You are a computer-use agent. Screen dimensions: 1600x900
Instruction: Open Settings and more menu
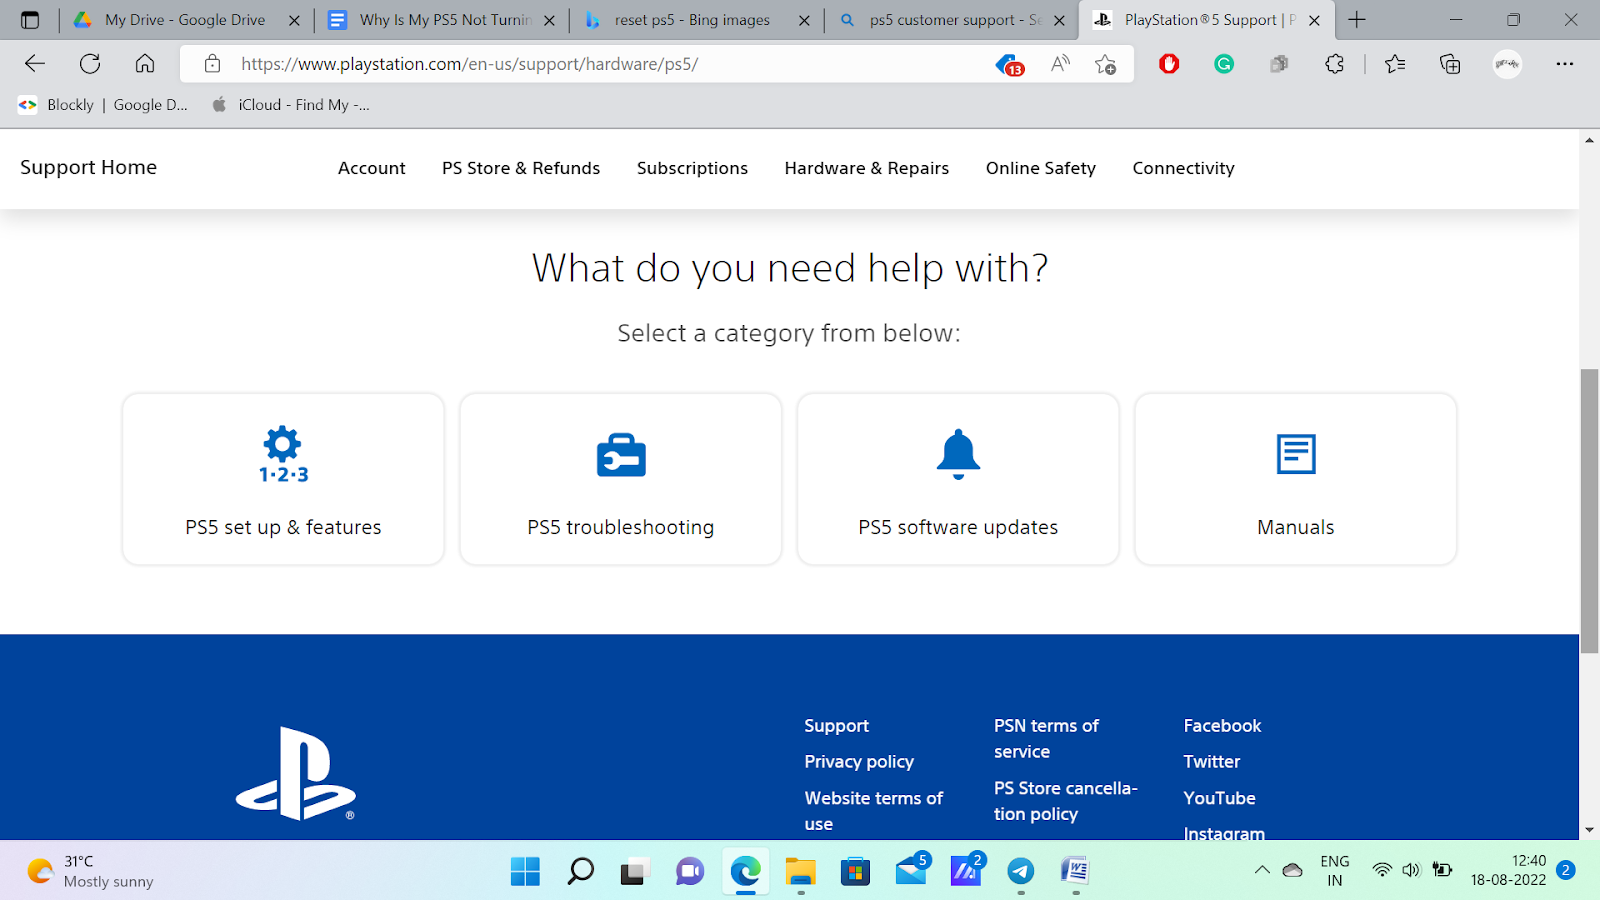[1565, 64]
